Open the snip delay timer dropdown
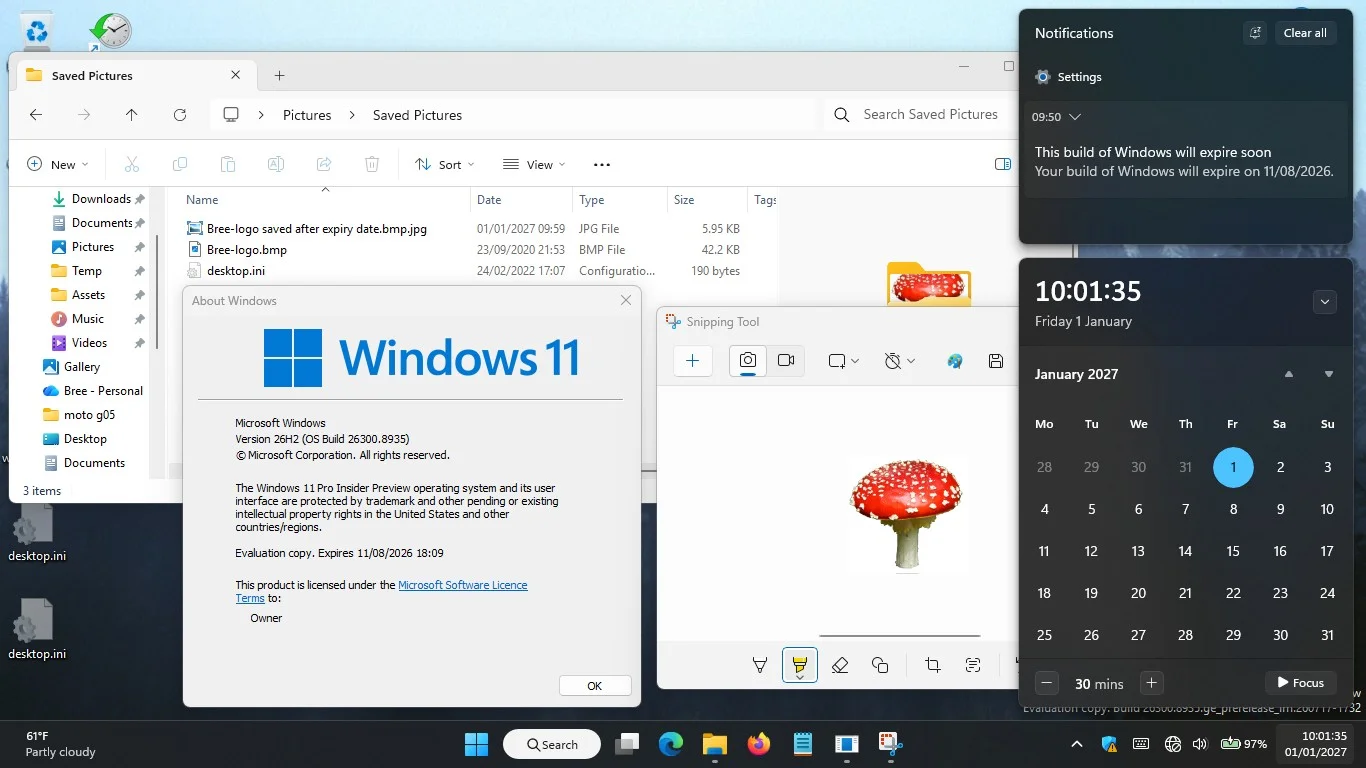The width and height of the screenshot is (1366, 768). pos(899,361)
